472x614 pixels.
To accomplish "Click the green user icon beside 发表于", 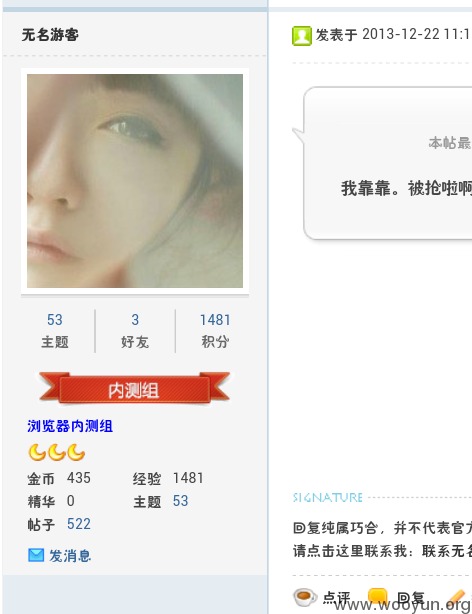I will (302, 36).
